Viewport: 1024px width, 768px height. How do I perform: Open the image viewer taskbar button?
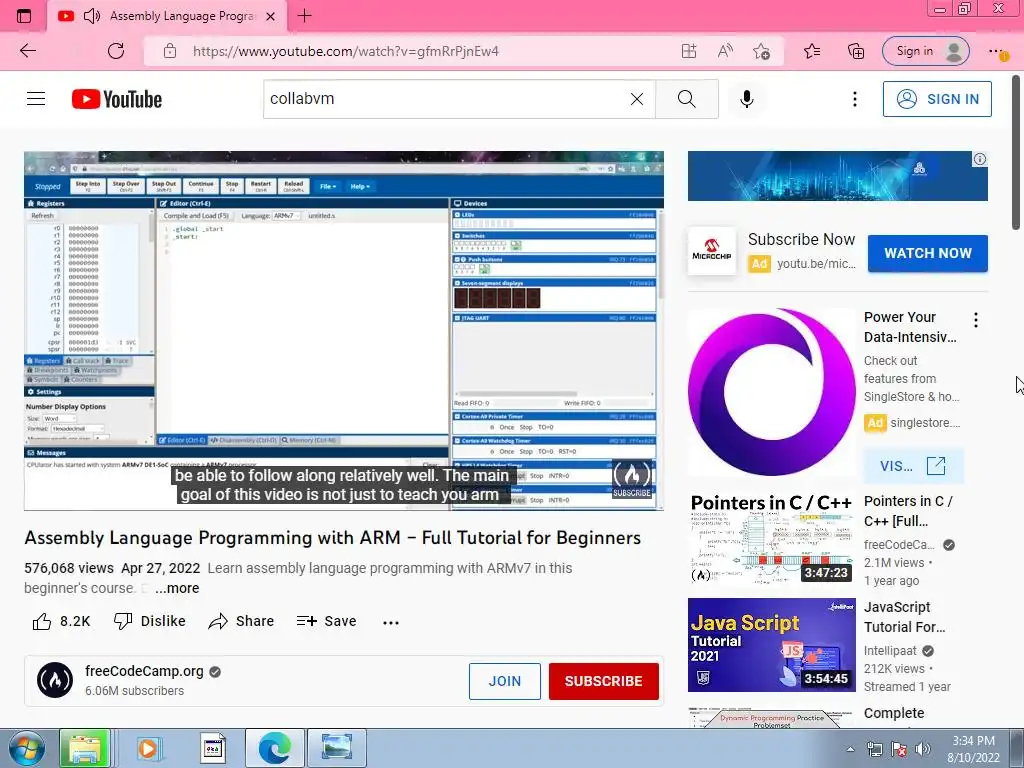[x=336, y=748]
